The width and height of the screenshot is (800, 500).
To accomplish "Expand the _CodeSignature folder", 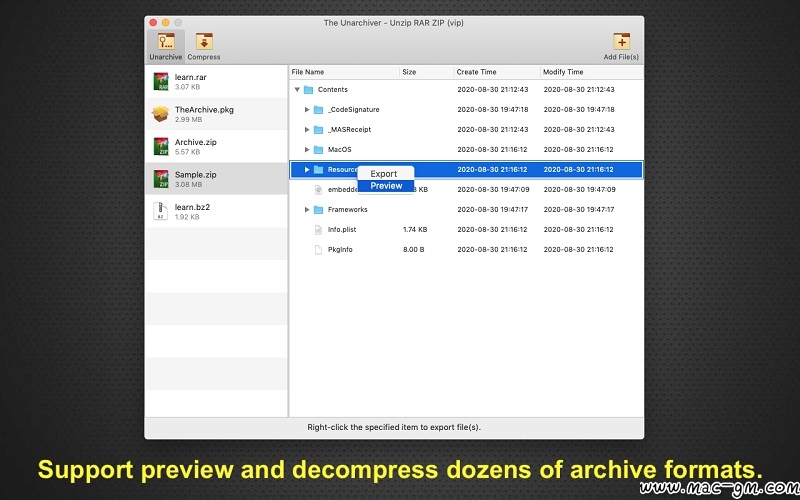I will pyautogui.click(x=307, y=110).
